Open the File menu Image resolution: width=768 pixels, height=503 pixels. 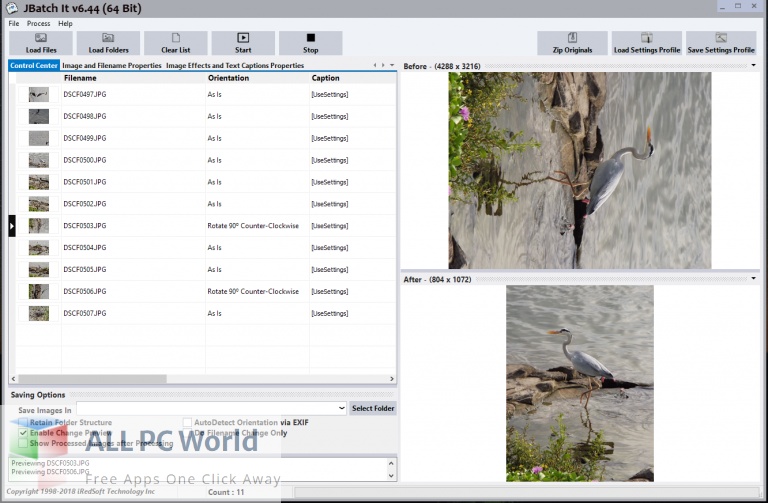coord(14,24)
